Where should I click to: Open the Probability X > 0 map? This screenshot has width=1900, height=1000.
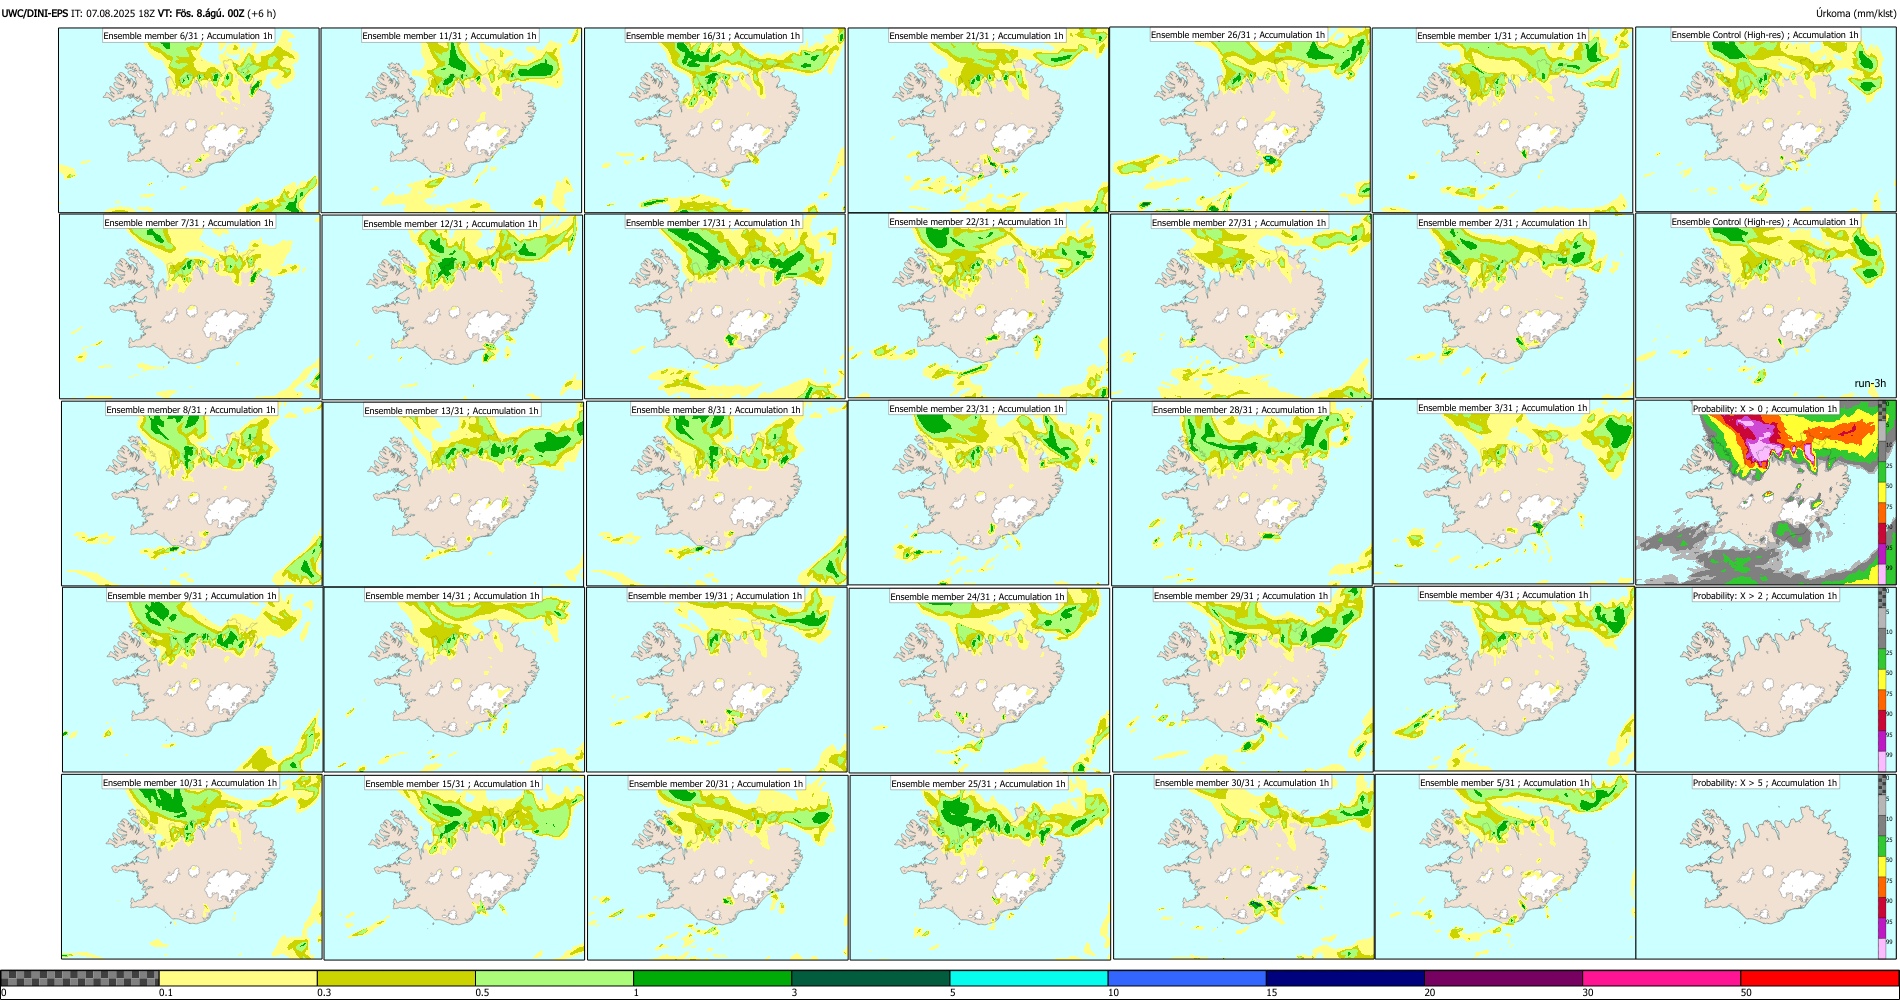coord(1765,493)
